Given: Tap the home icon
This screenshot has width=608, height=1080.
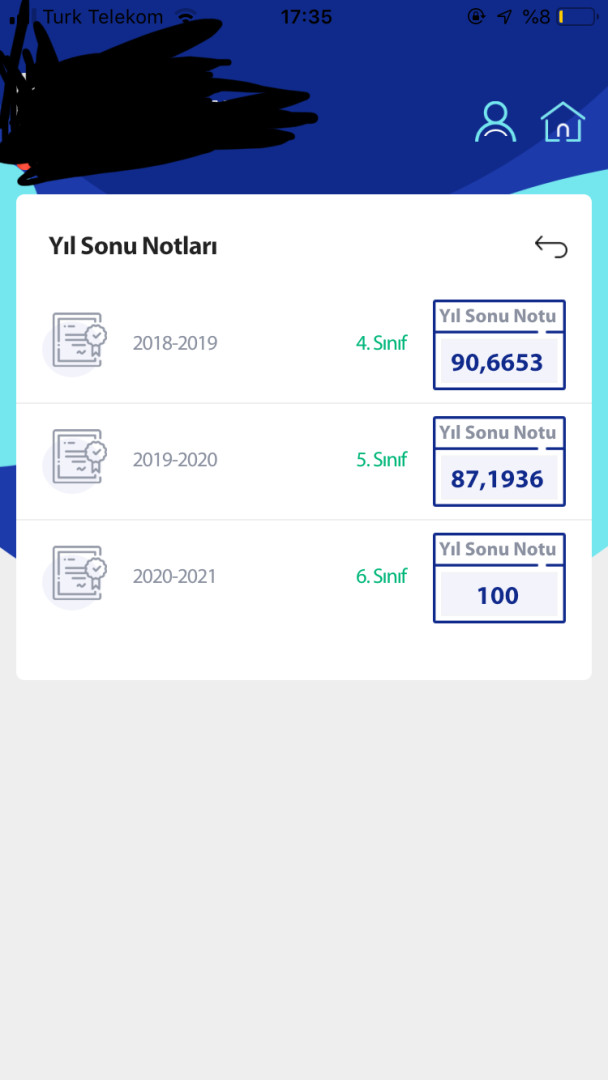Looking at the screenshot, I should [x=562, y=122].
